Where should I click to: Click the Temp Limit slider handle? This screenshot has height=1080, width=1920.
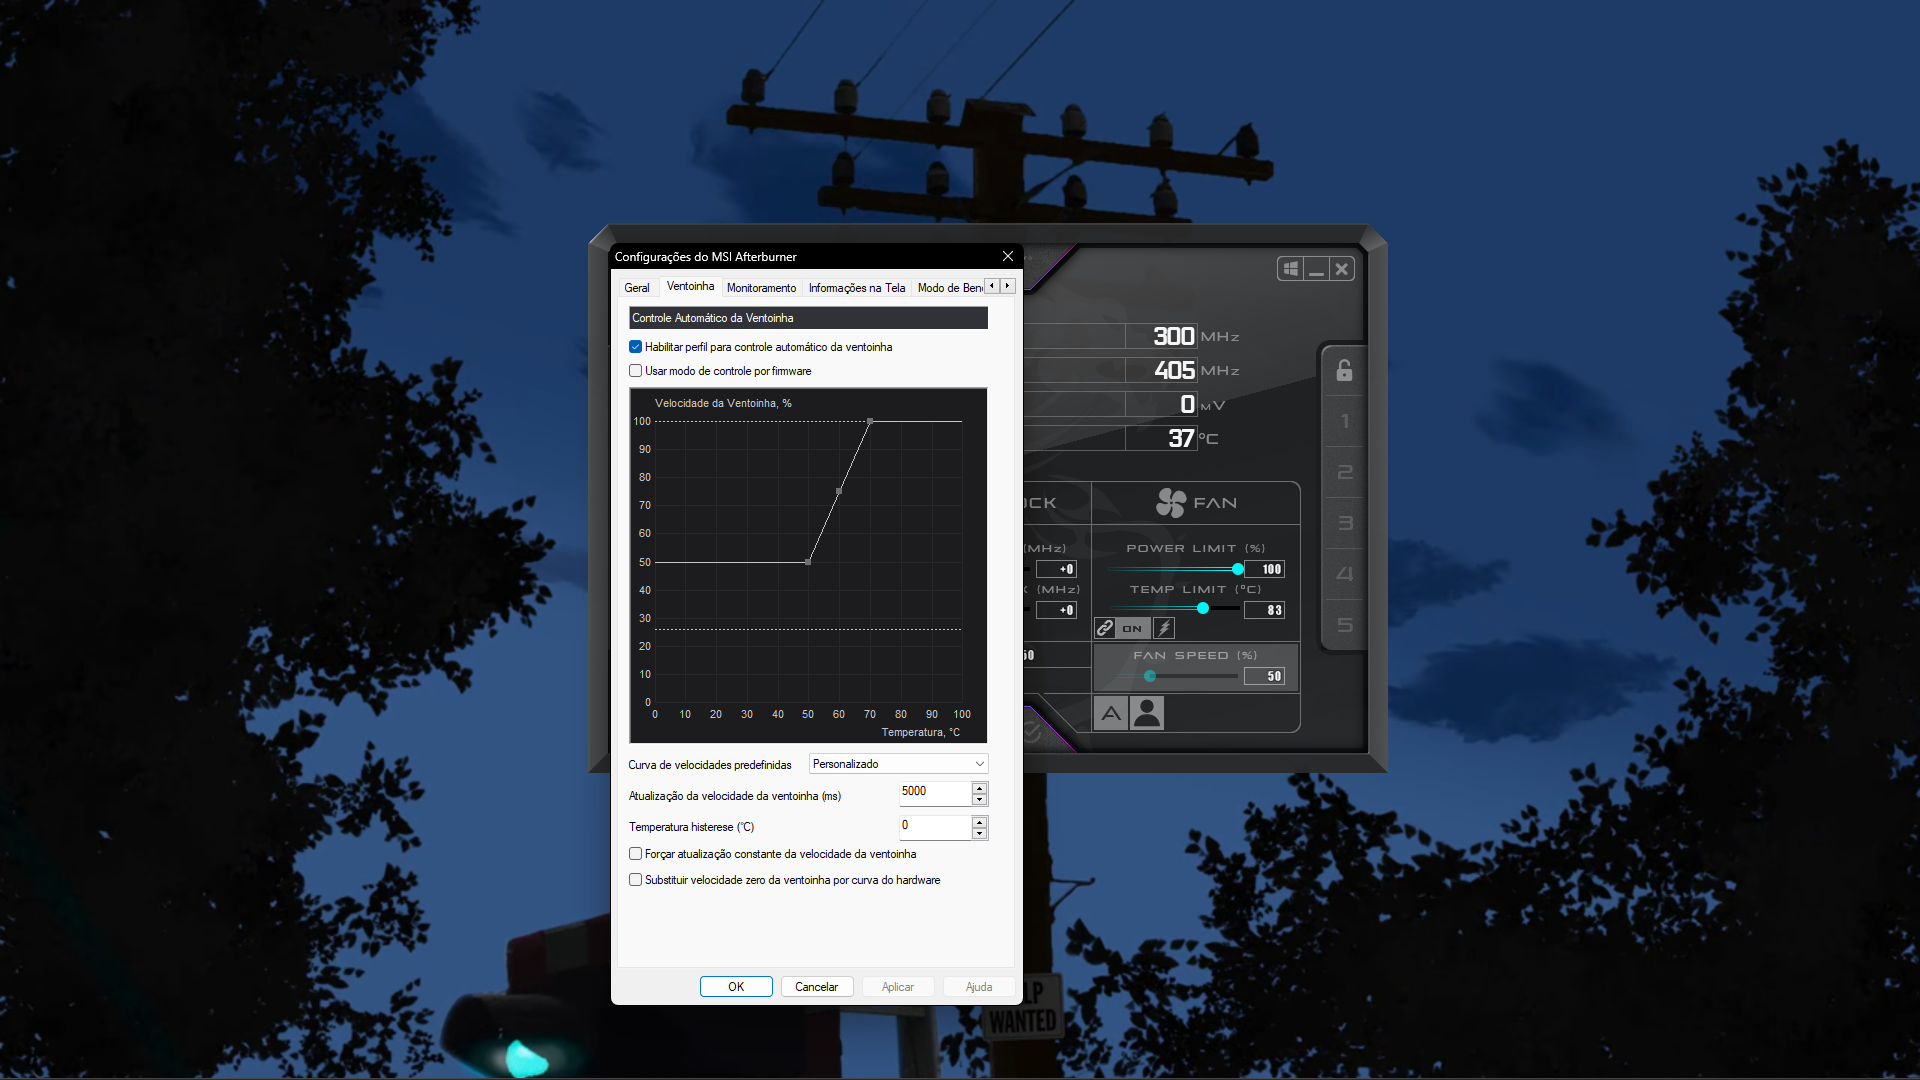1203,608
